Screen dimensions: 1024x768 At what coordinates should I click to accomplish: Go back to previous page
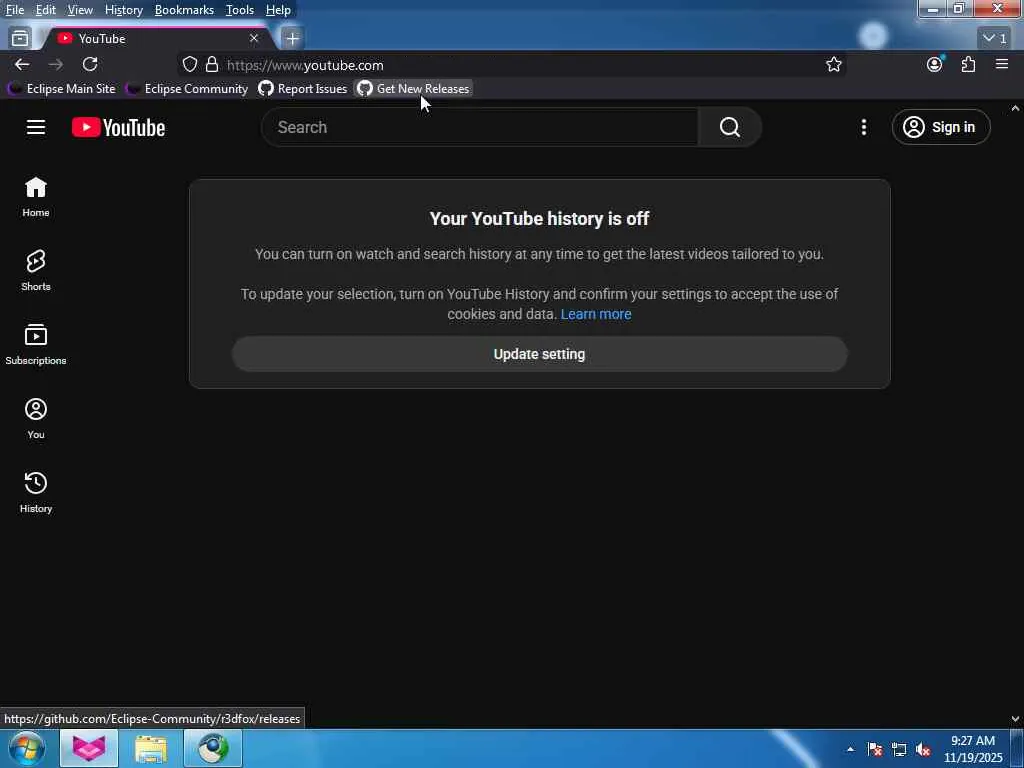tap(22, 65)
